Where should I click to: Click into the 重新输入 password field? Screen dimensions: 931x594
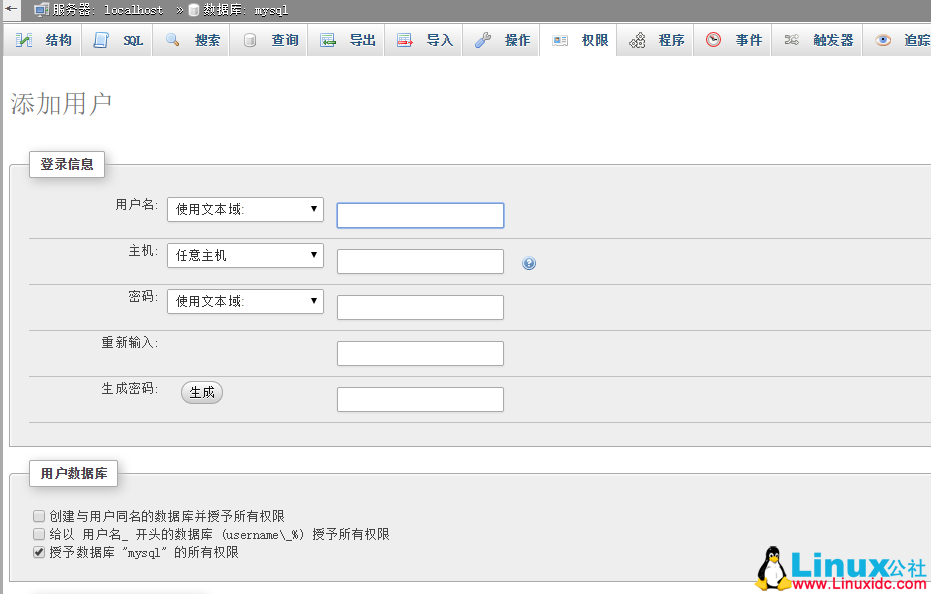[420, 354]
